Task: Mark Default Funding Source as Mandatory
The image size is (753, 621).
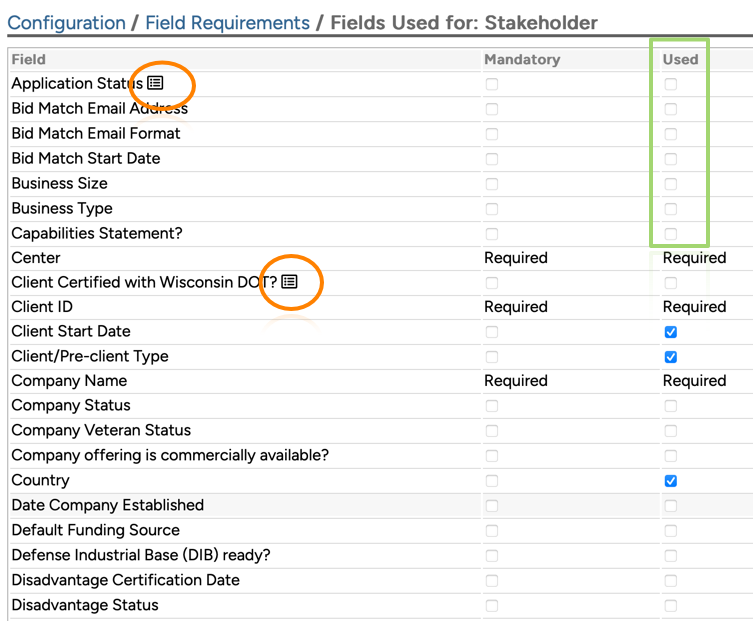Action: [491, 531]
